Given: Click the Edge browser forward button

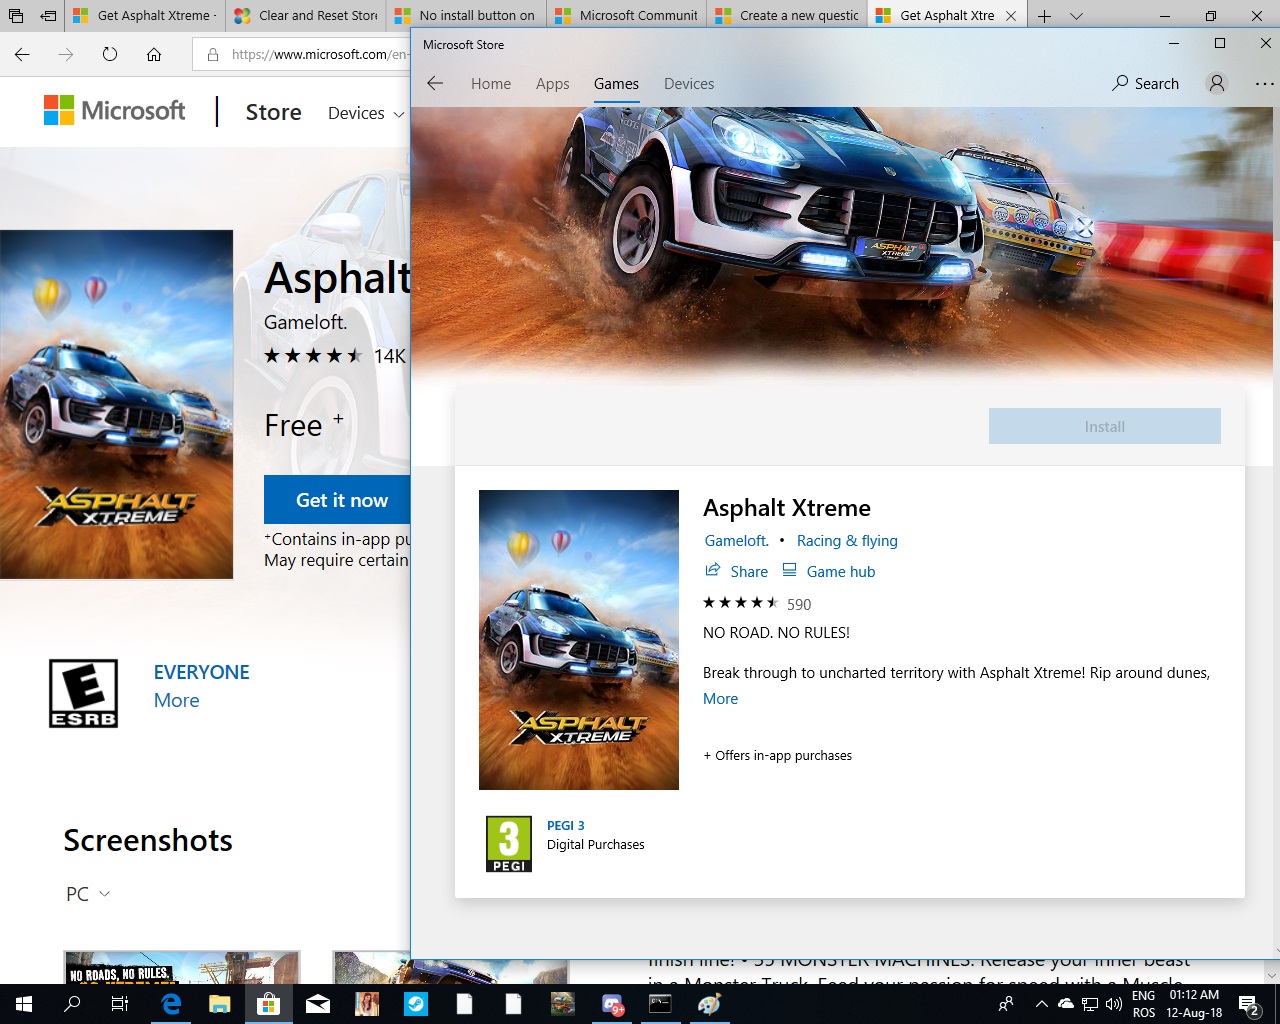Looking at the screenshot, I should pyautogui.click(x=66, y=54).
